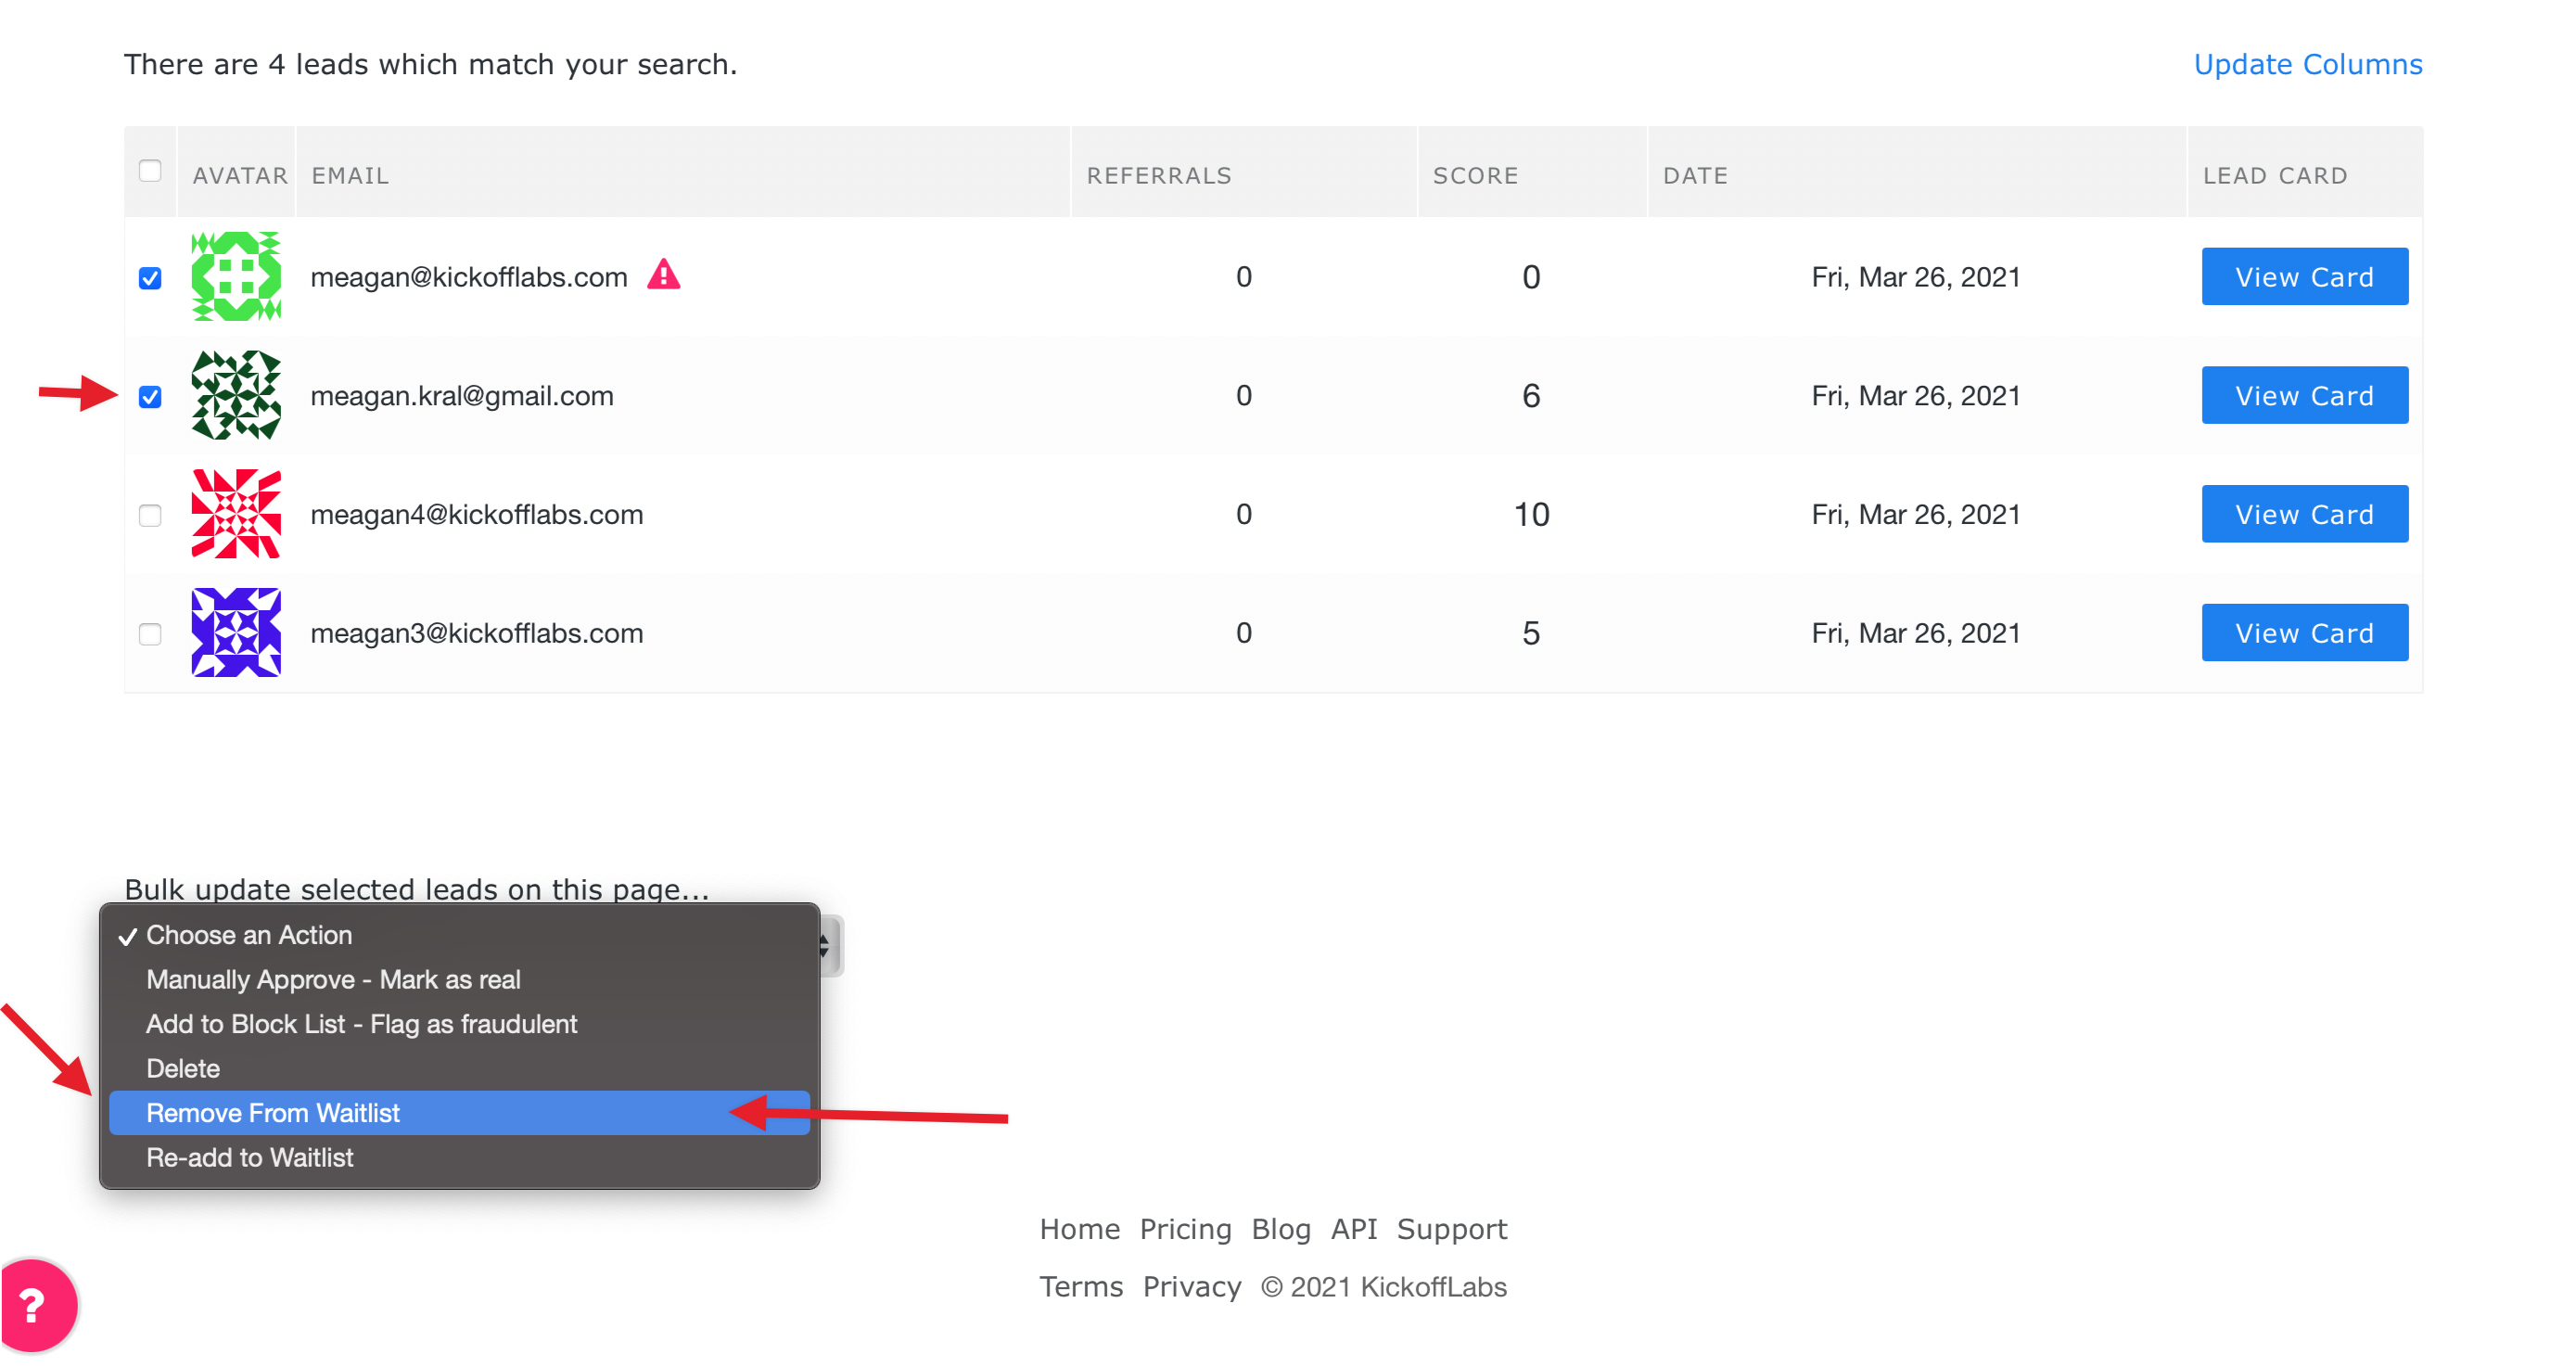Viewport: 2576px width, 1367px height.
Task: View Card for meagan3@kickofflabs.com
Action: tap(2304, 632)
